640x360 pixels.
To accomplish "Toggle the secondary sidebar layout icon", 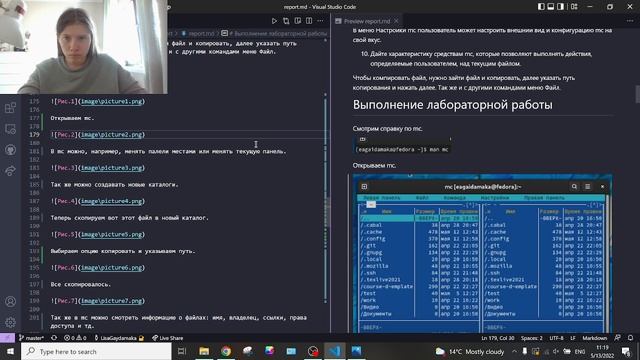I will click(560, 7).
